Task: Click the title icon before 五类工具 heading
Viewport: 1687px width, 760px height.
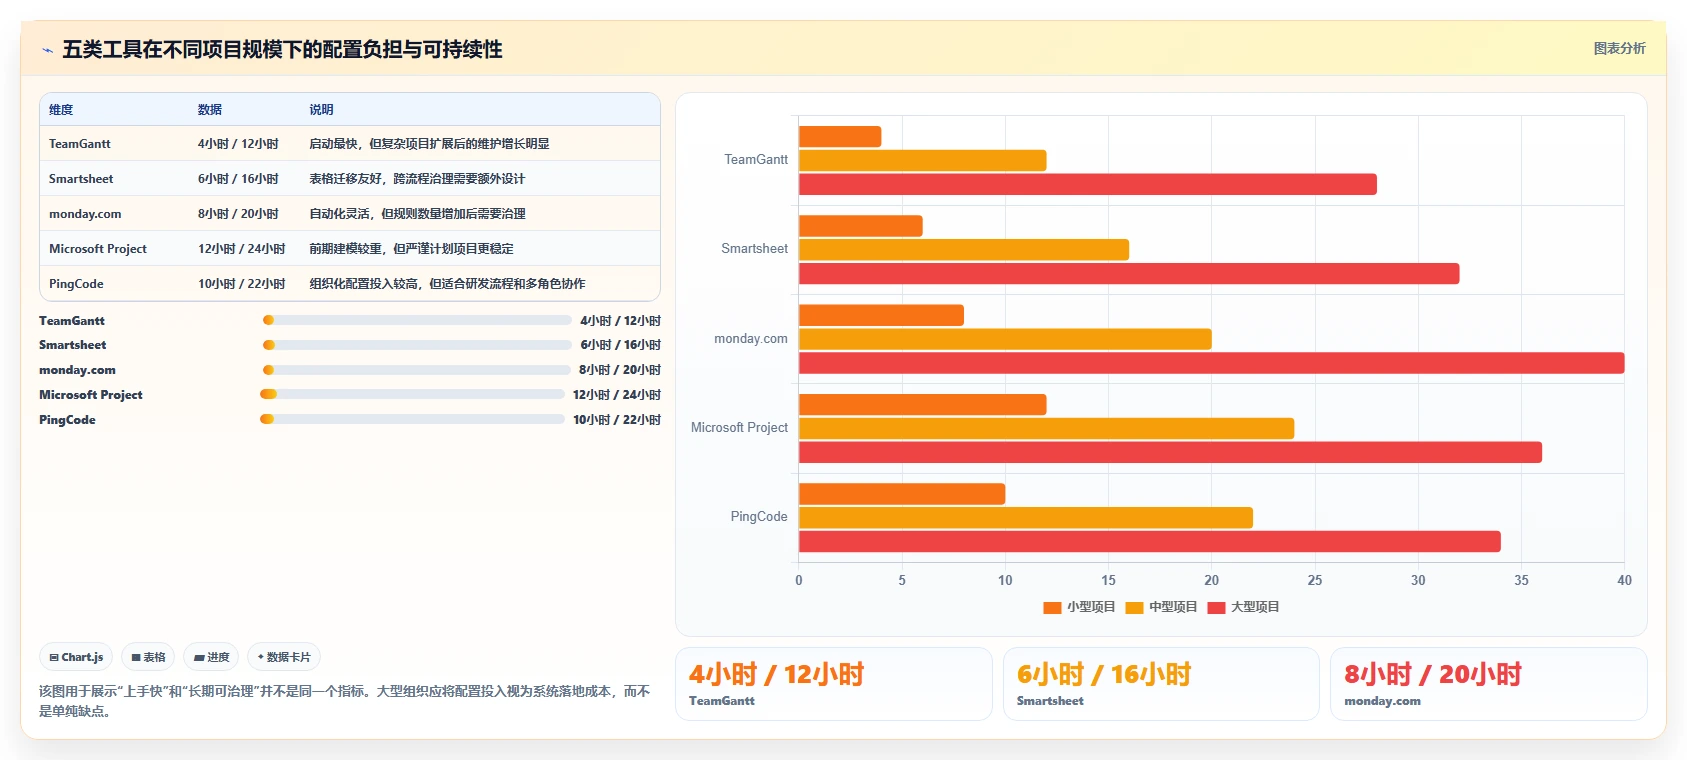Action: point(47,50)
